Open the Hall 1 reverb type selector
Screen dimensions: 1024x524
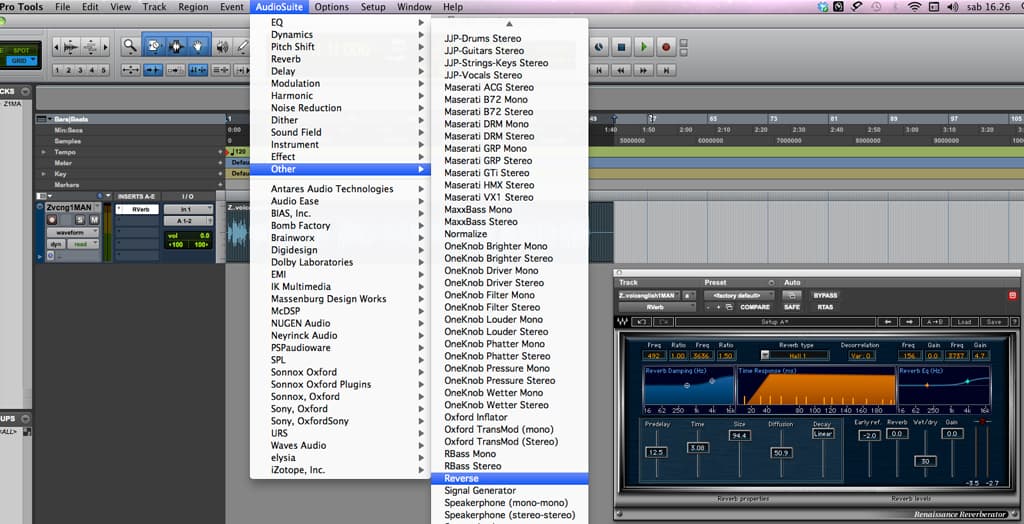tap(795, 355)
